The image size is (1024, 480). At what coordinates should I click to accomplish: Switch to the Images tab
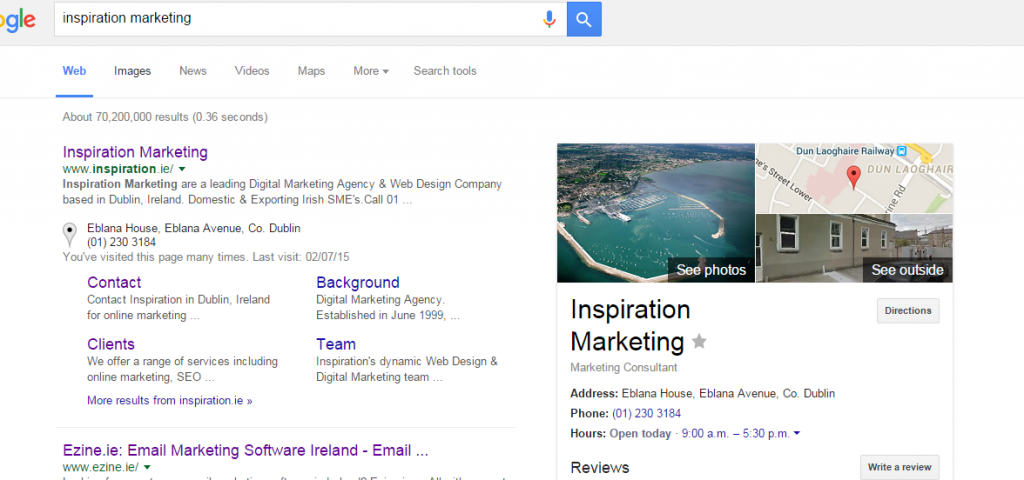pos(133,71)
